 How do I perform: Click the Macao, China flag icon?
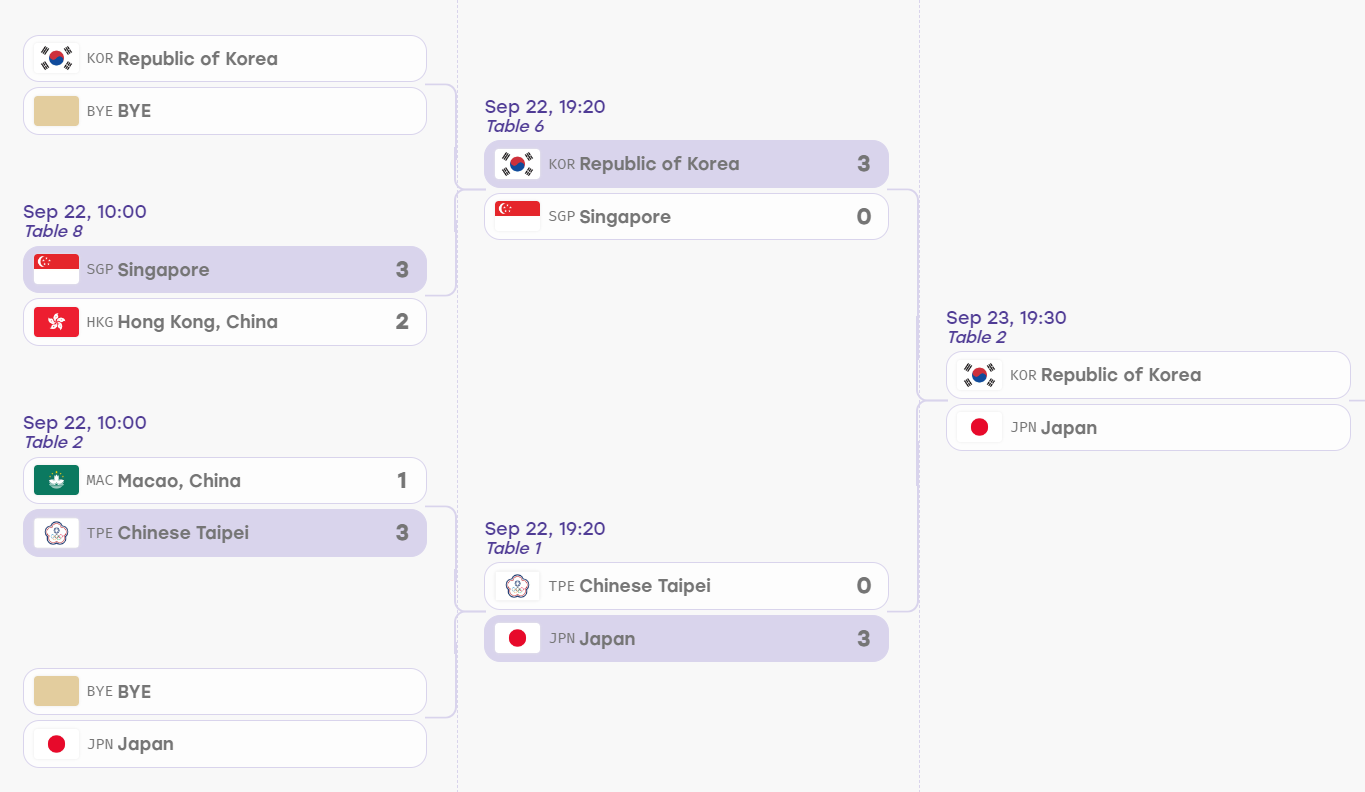[56, 480]
